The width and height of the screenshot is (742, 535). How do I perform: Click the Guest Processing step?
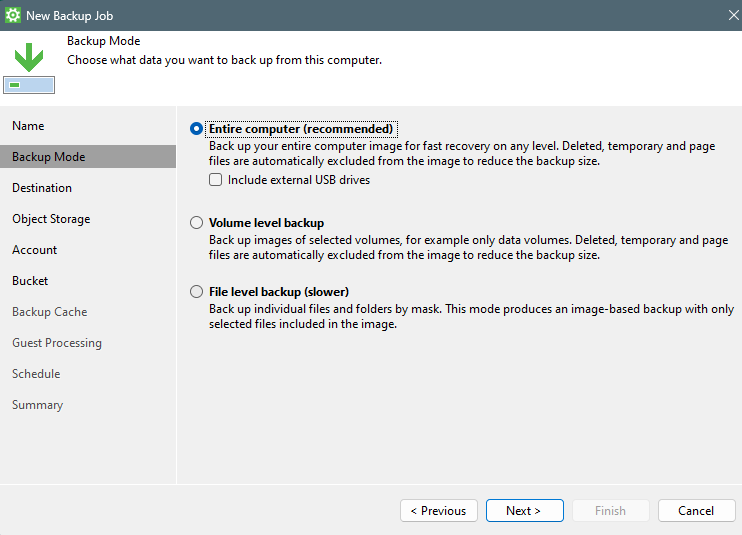(x=57, y=343)
